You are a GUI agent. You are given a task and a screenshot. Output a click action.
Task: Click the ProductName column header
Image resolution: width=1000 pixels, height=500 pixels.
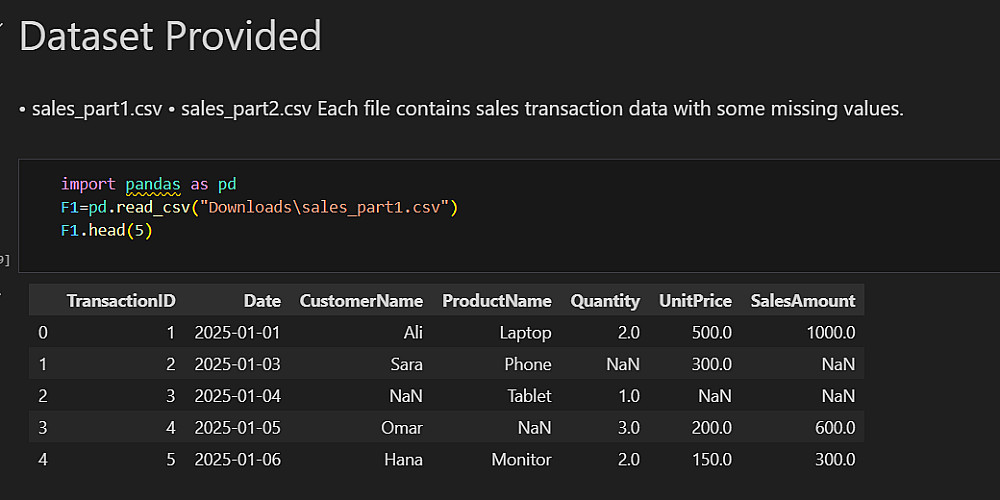[x=496, y=301]
